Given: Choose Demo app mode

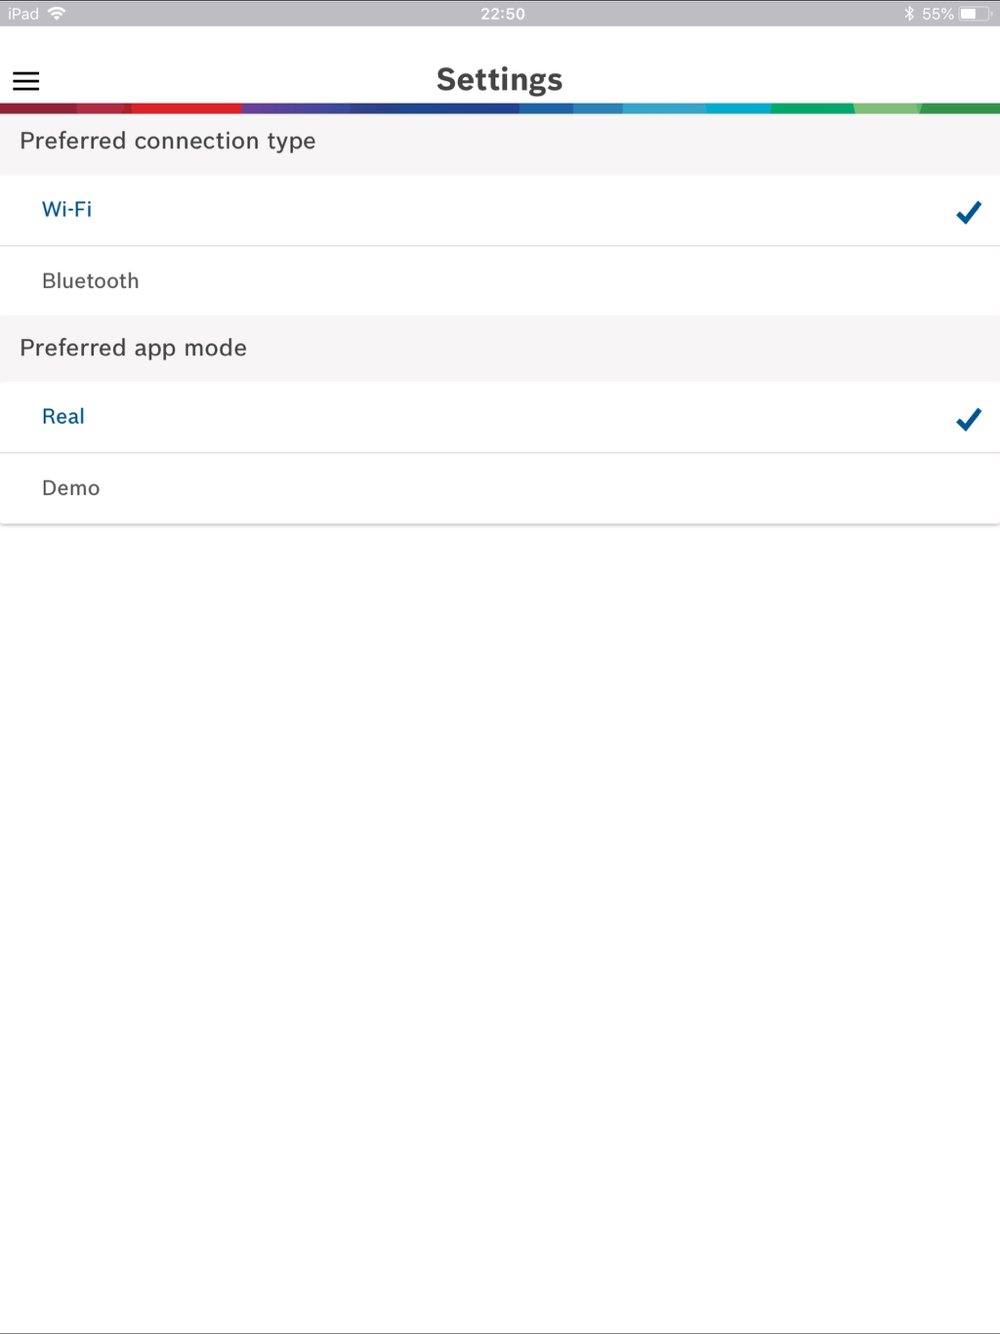Looking at the screenshot, I should click(500, 488).
